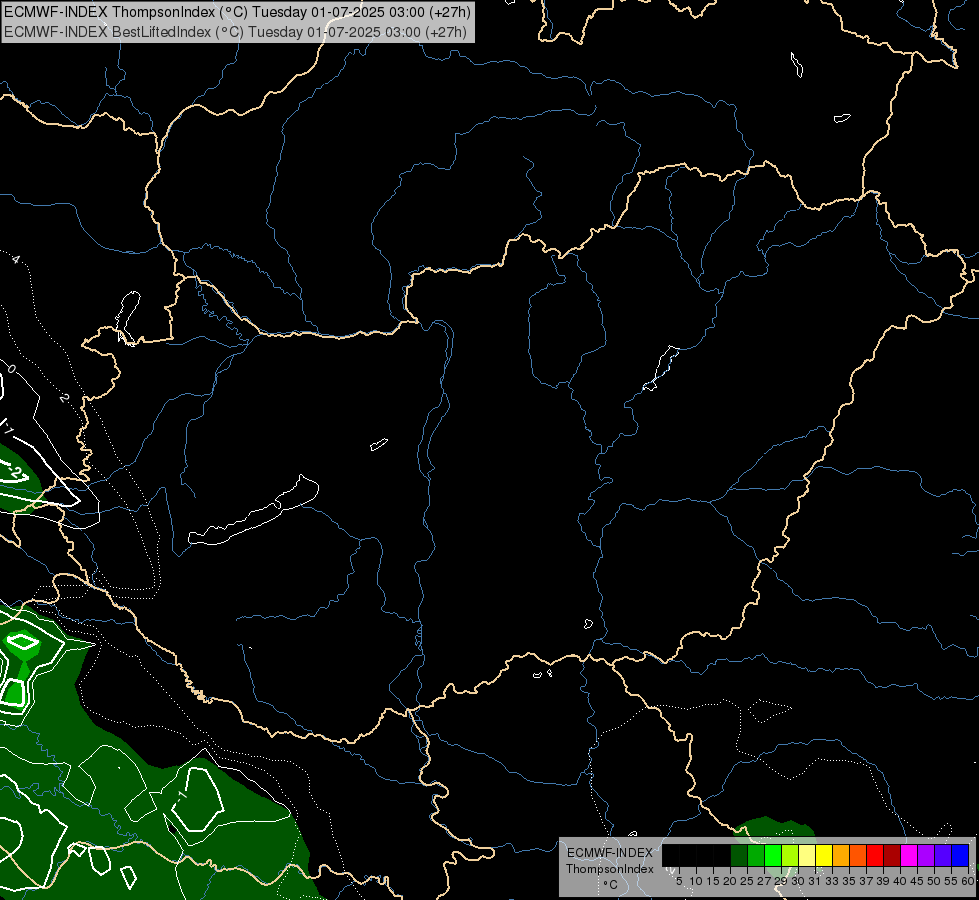The image size is (979, 900).
Task: Click the legend value 45
Action: 917,881
